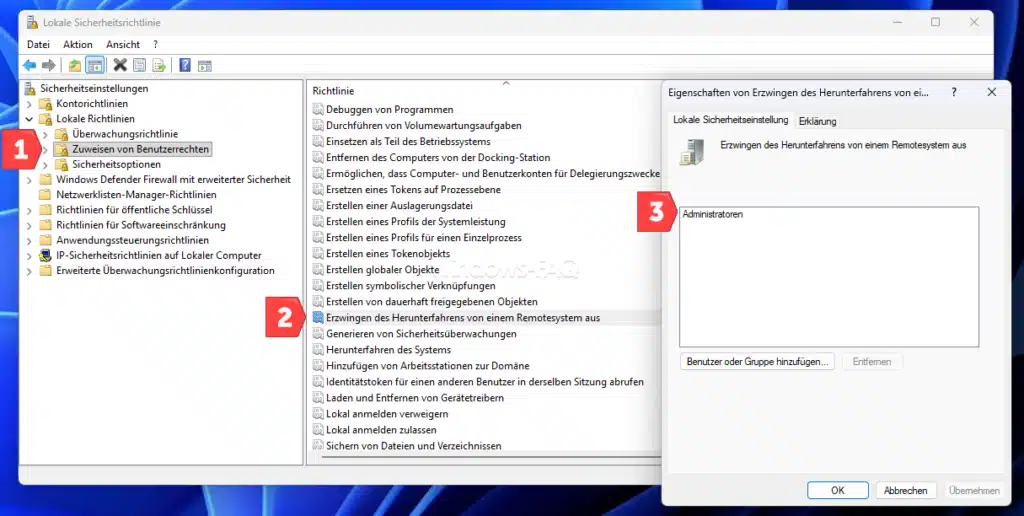Screen dimensions: 1024x516
Task: Click the icon beside Ersetzen eines Tokens auf Prozessebene
Action: (318, 189)
